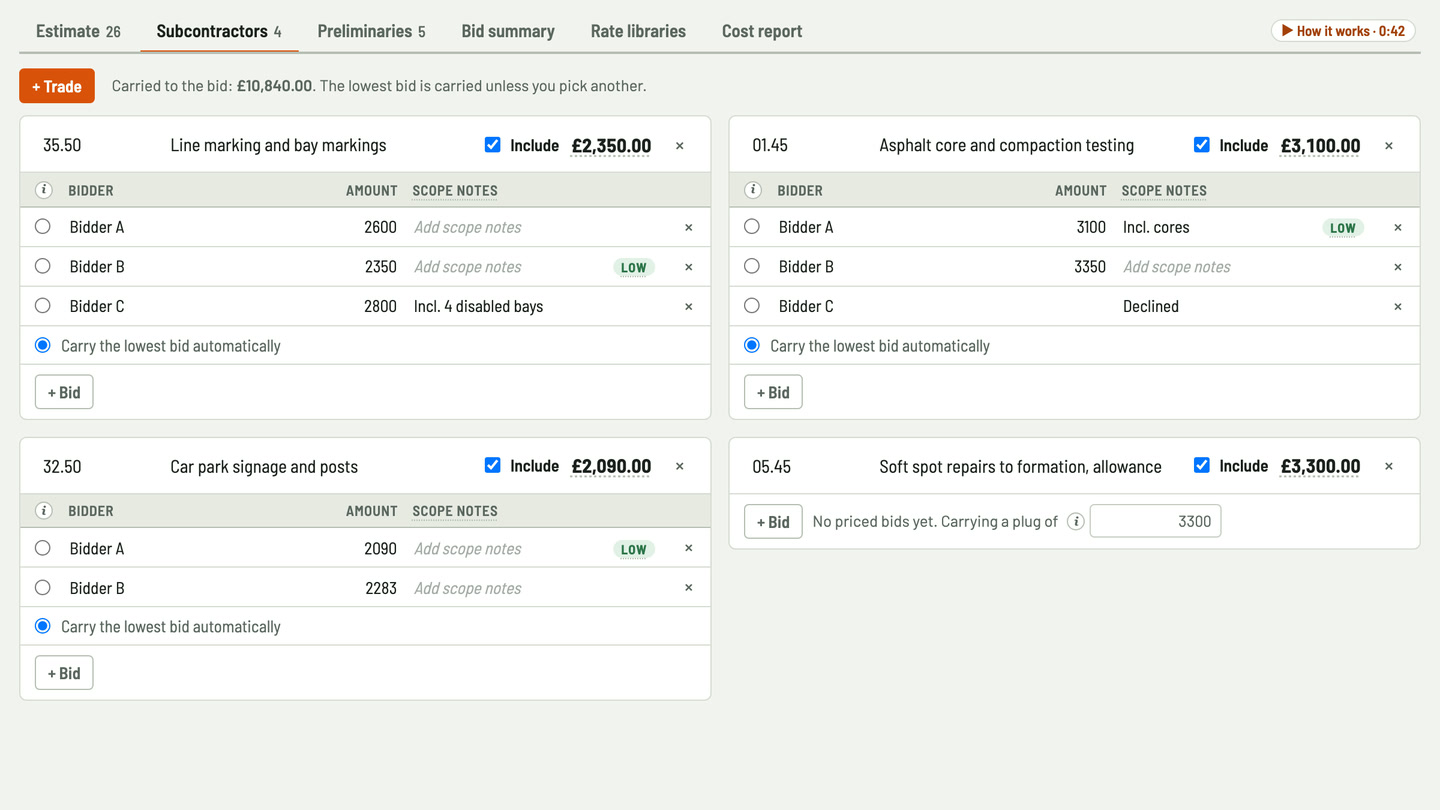1440x810 pixels.
Task: Open the Preliminaries tab
Action: coord(371,31)
